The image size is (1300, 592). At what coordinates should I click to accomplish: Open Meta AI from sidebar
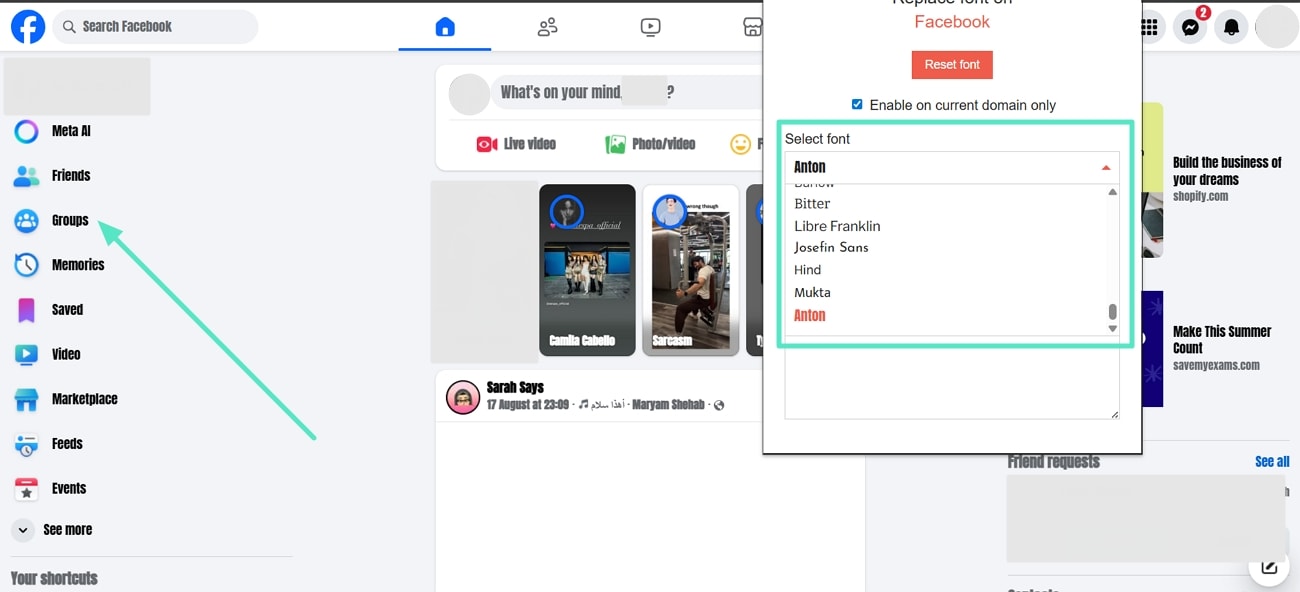tap(71, 131)
